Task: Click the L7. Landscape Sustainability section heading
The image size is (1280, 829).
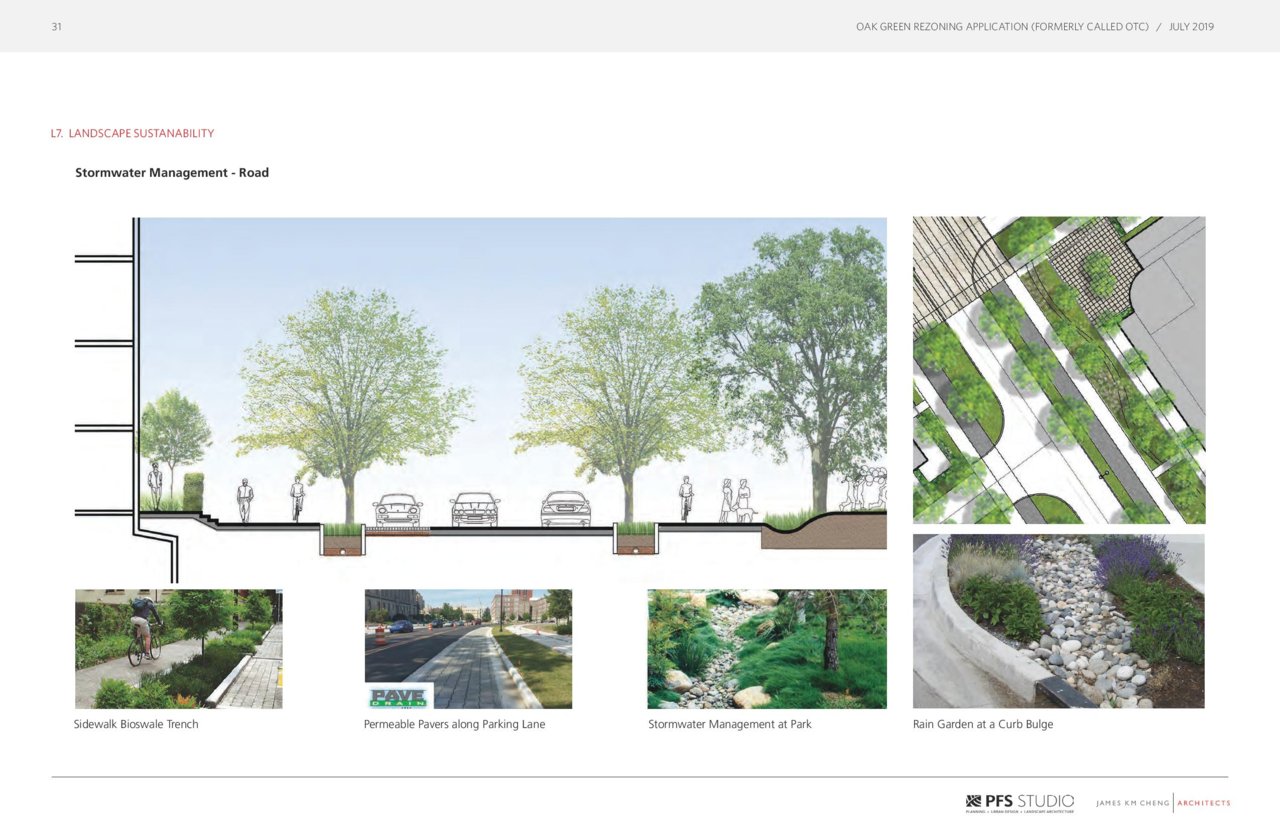Action: (132, 133)
